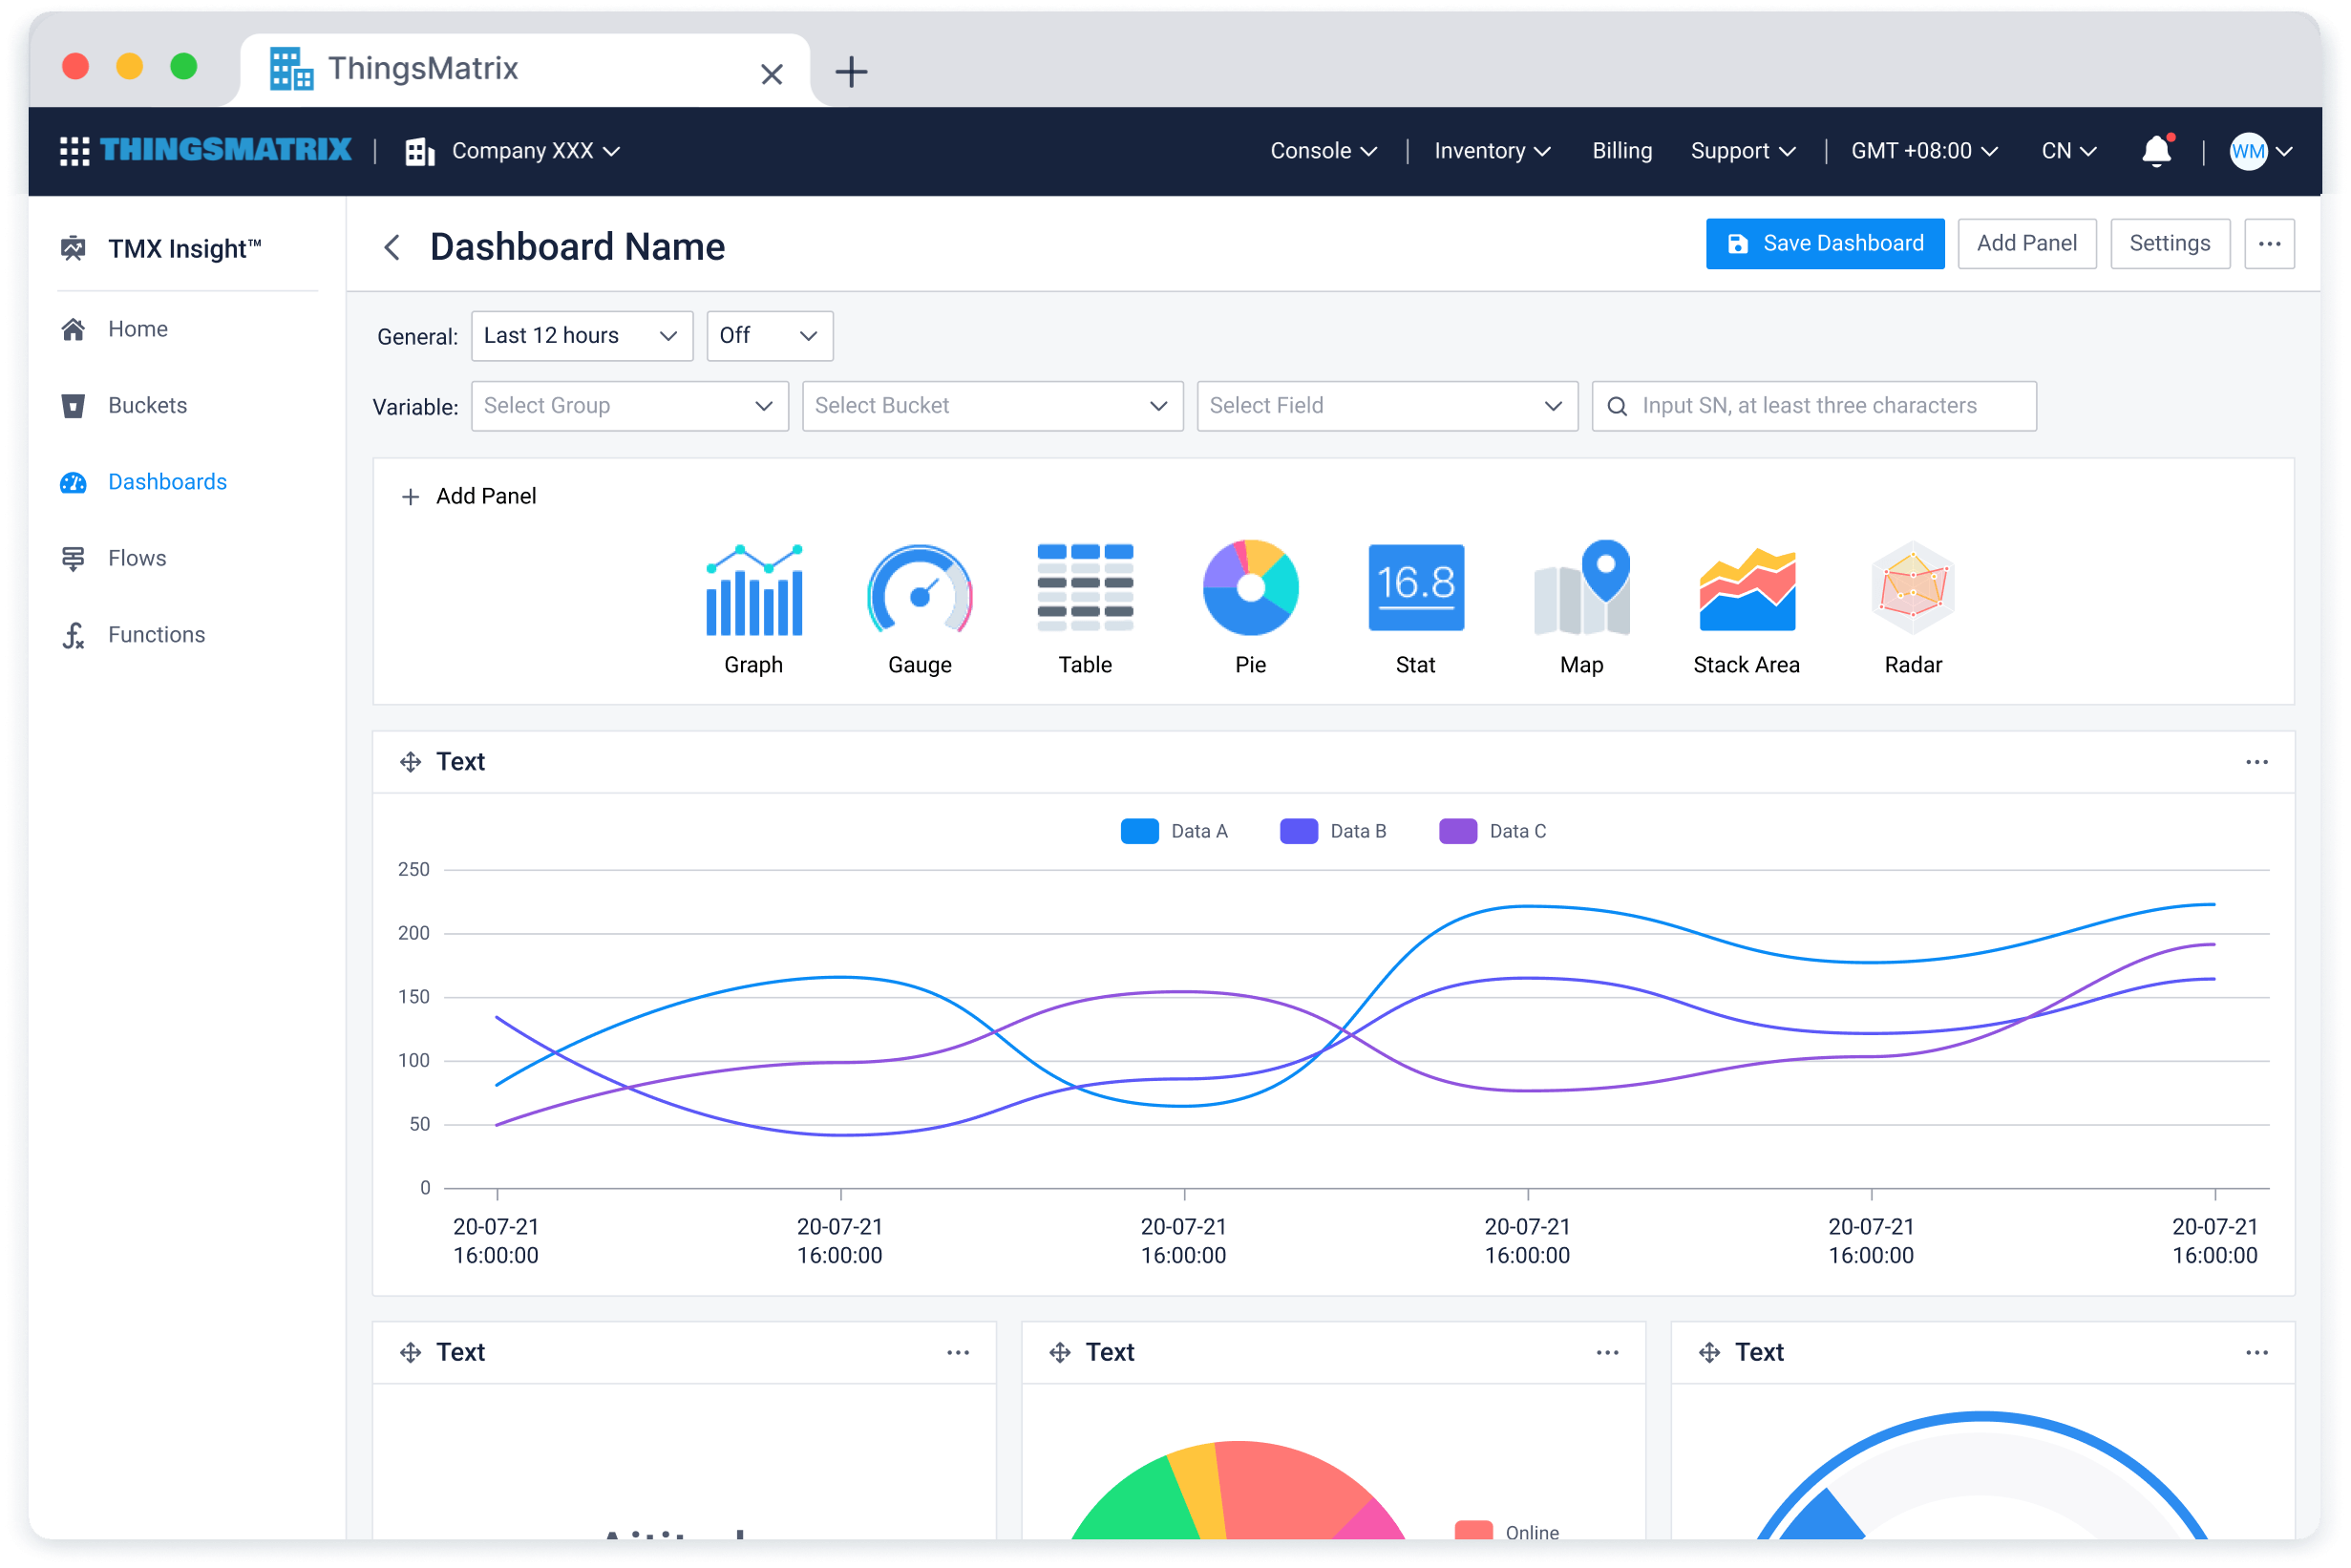Toggle Data A series in legend
Image resolution: width=2351 pixels, height=1568 pixels.
(x=1174, y=831)
